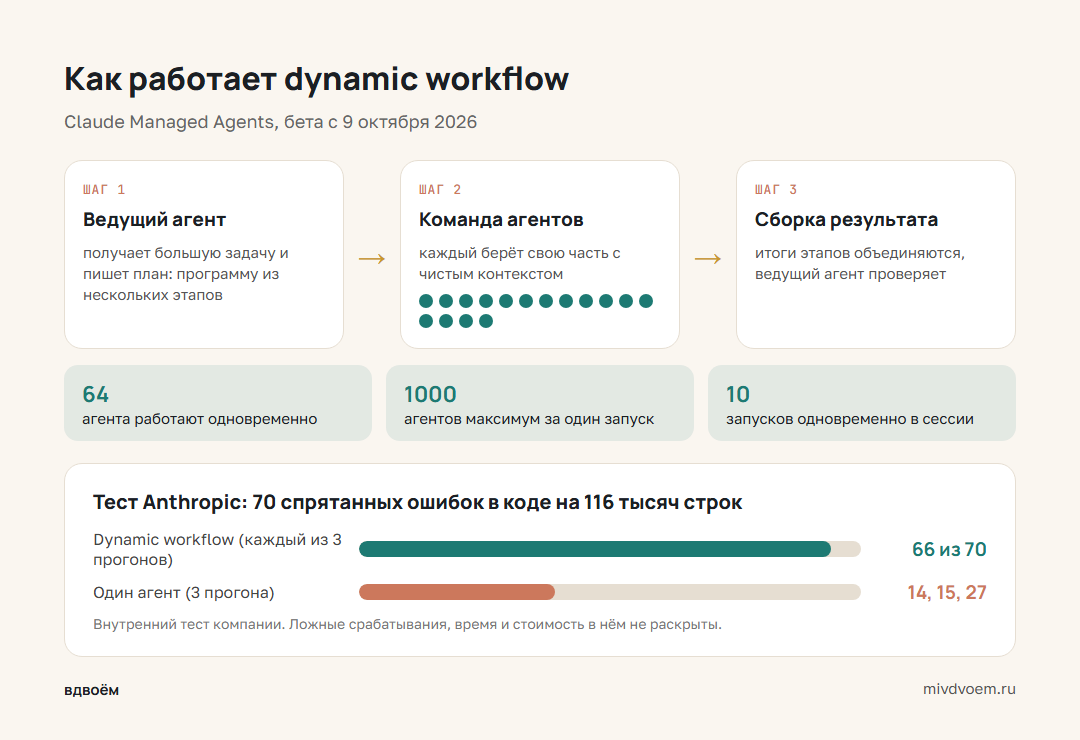Click the title "Как работает dynamic workflow"
This screenshot has height=740, width=1080.
pos(316,79)
